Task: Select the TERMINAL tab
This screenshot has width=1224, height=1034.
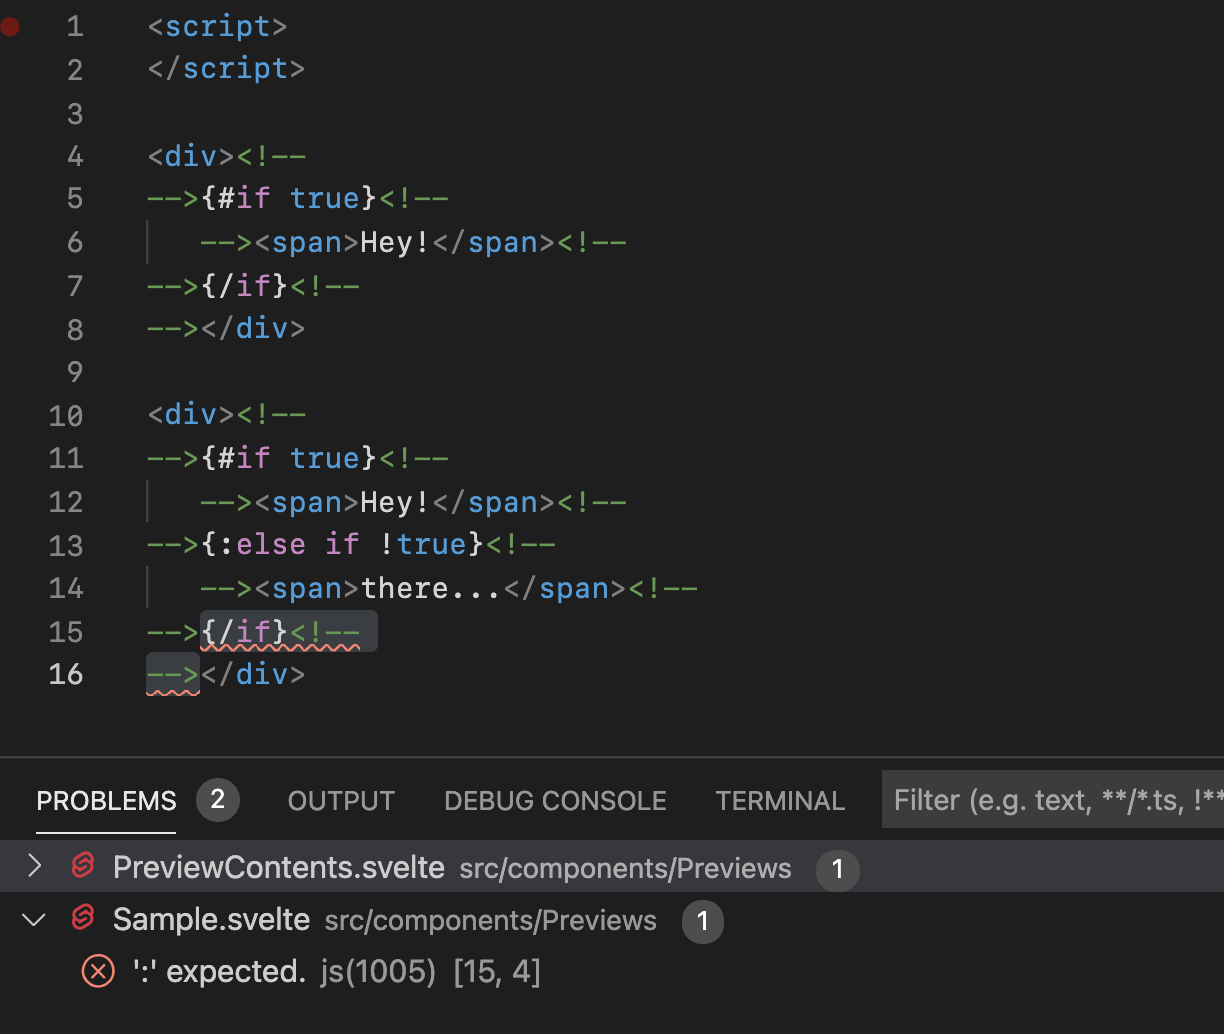Action: coord(780,800)
